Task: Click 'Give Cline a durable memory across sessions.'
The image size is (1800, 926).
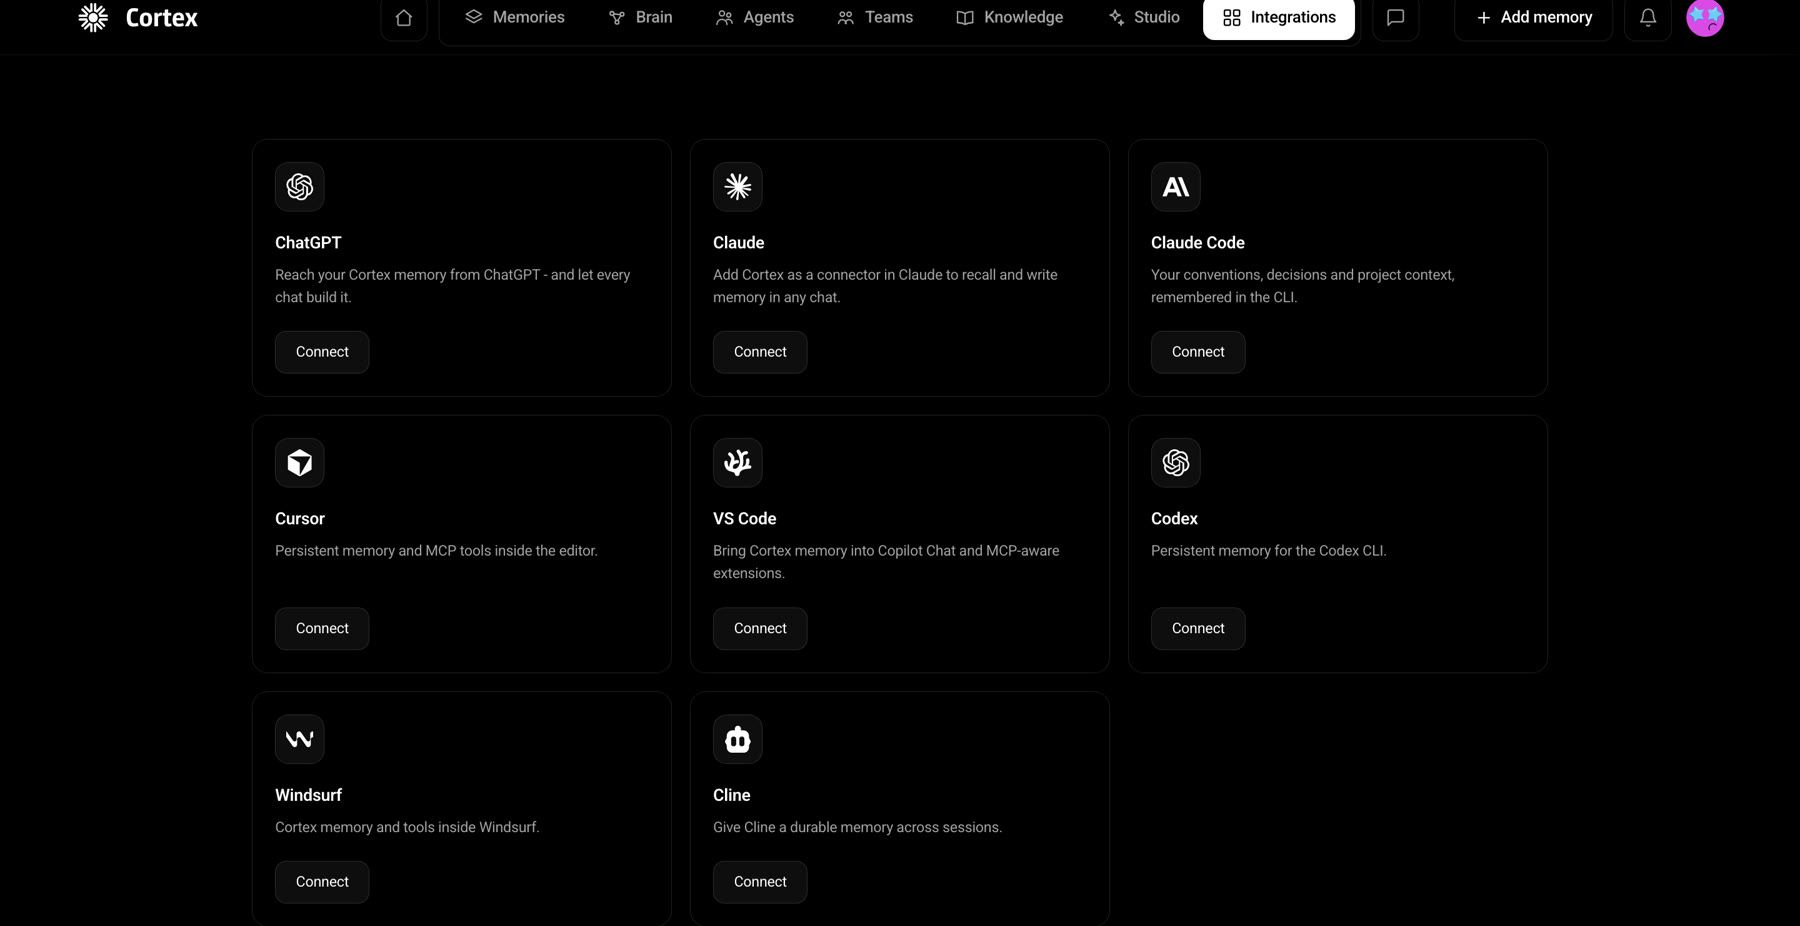Action: (858, 827)
